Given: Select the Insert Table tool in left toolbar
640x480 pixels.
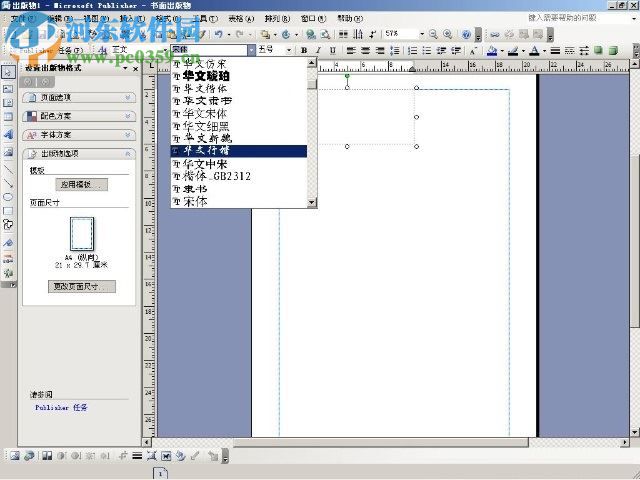Looking at the screenshot, I should [x=8, y=117].
